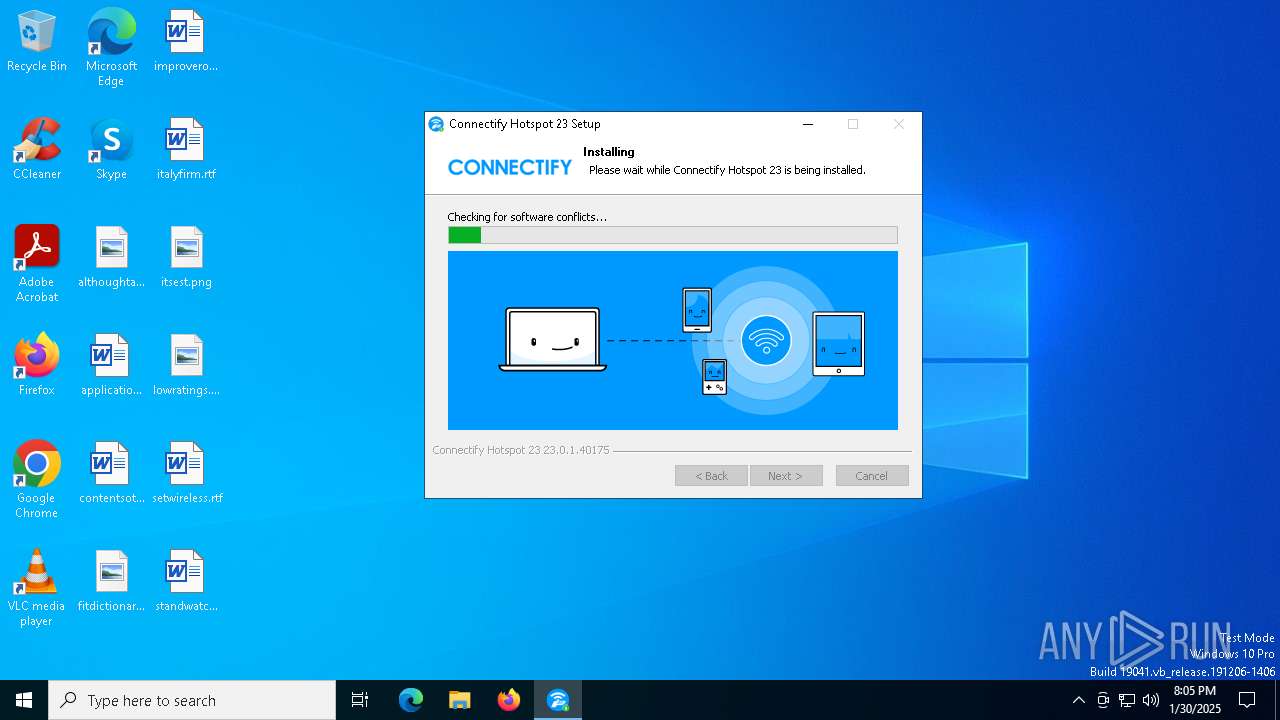The height and width of the screenshot is (720, 1280).
Task: Minimize the Connectify Hotspot 23 Setup window
Action: 808,124
